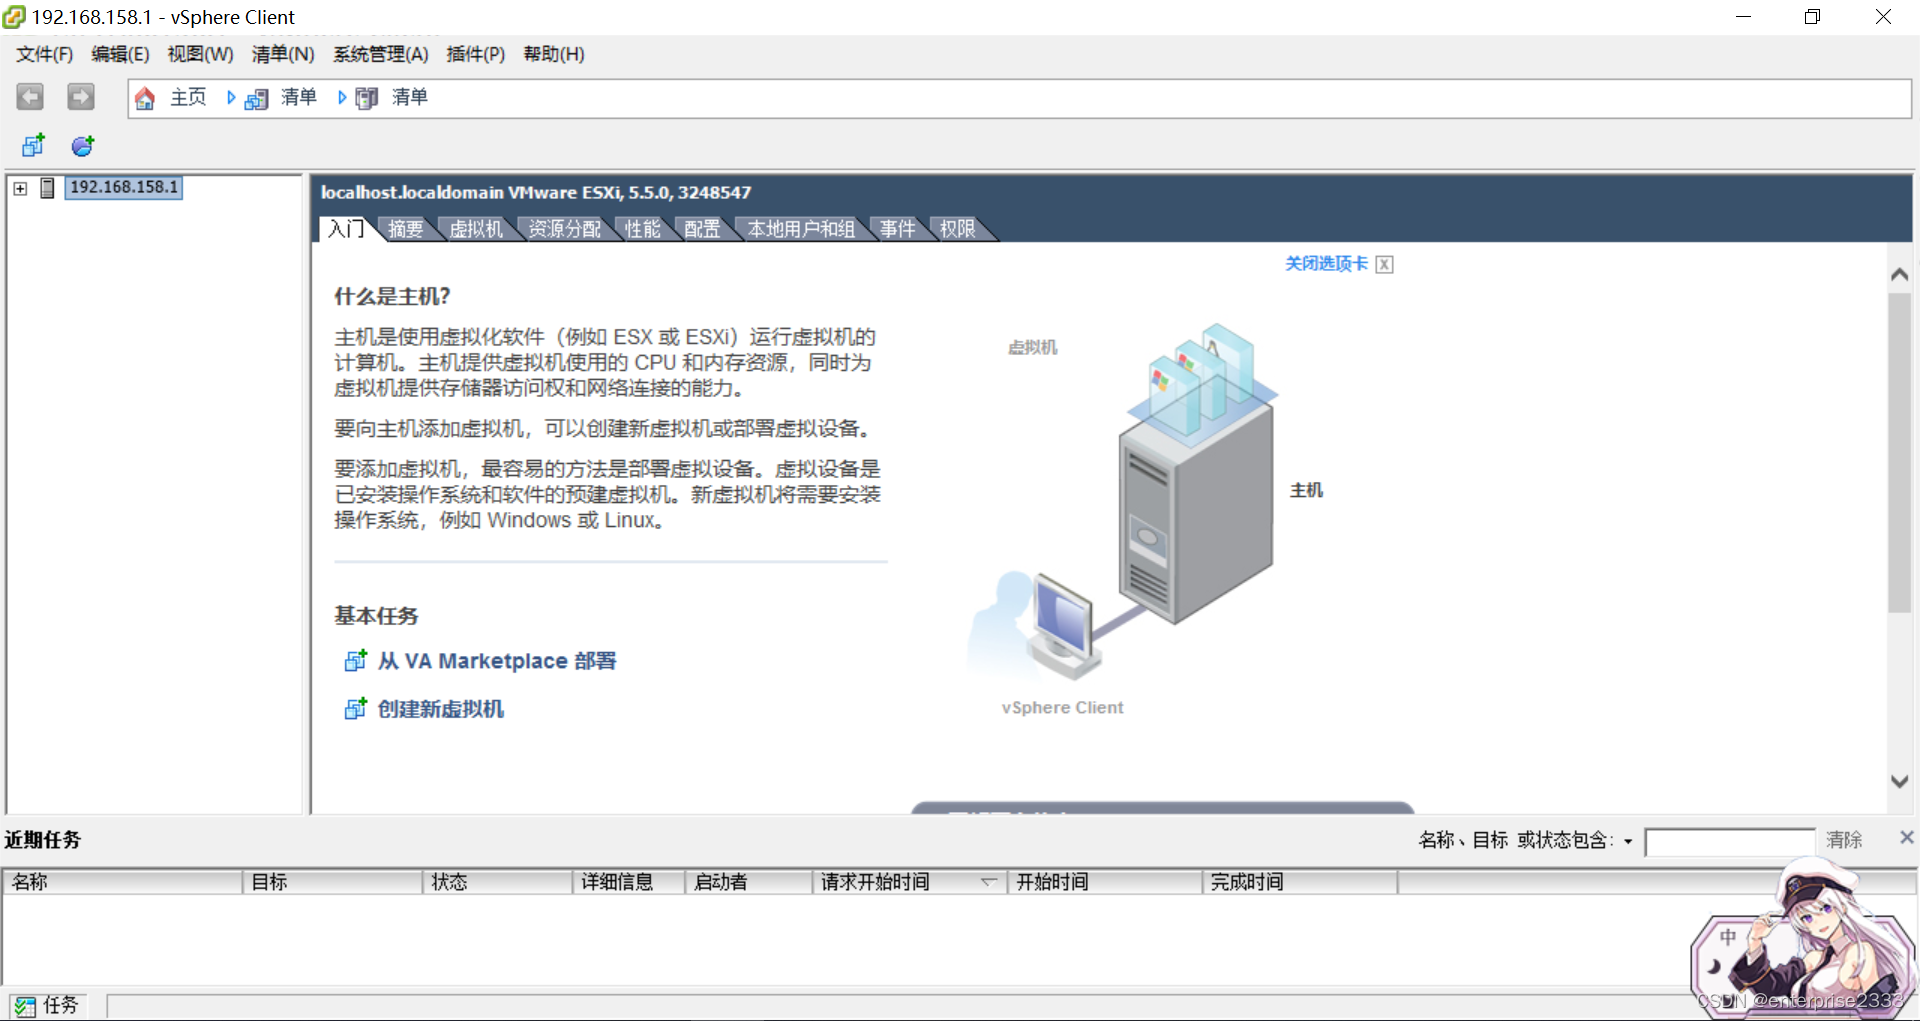Expand the 192.168.158.1 tree node
This screenshot has width=1920, height=1021.
[x=20, y=188]
